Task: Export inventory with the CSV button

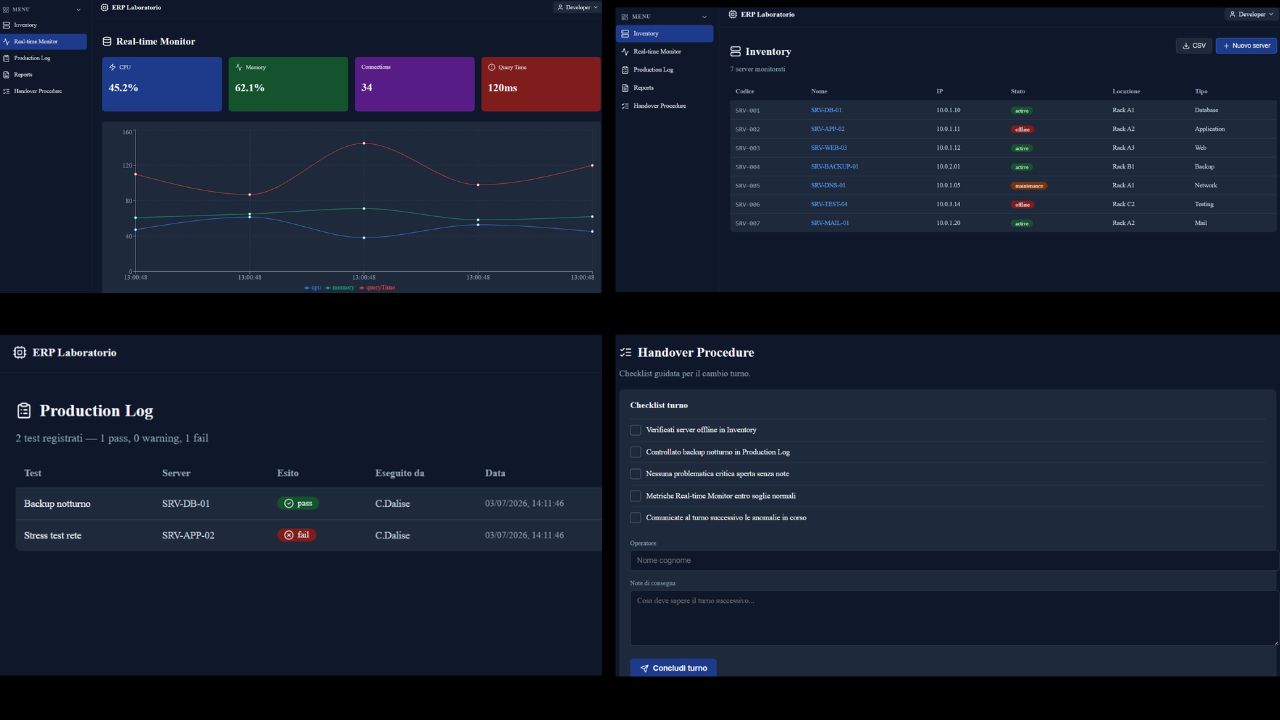Action: [x=1194, y=45]
